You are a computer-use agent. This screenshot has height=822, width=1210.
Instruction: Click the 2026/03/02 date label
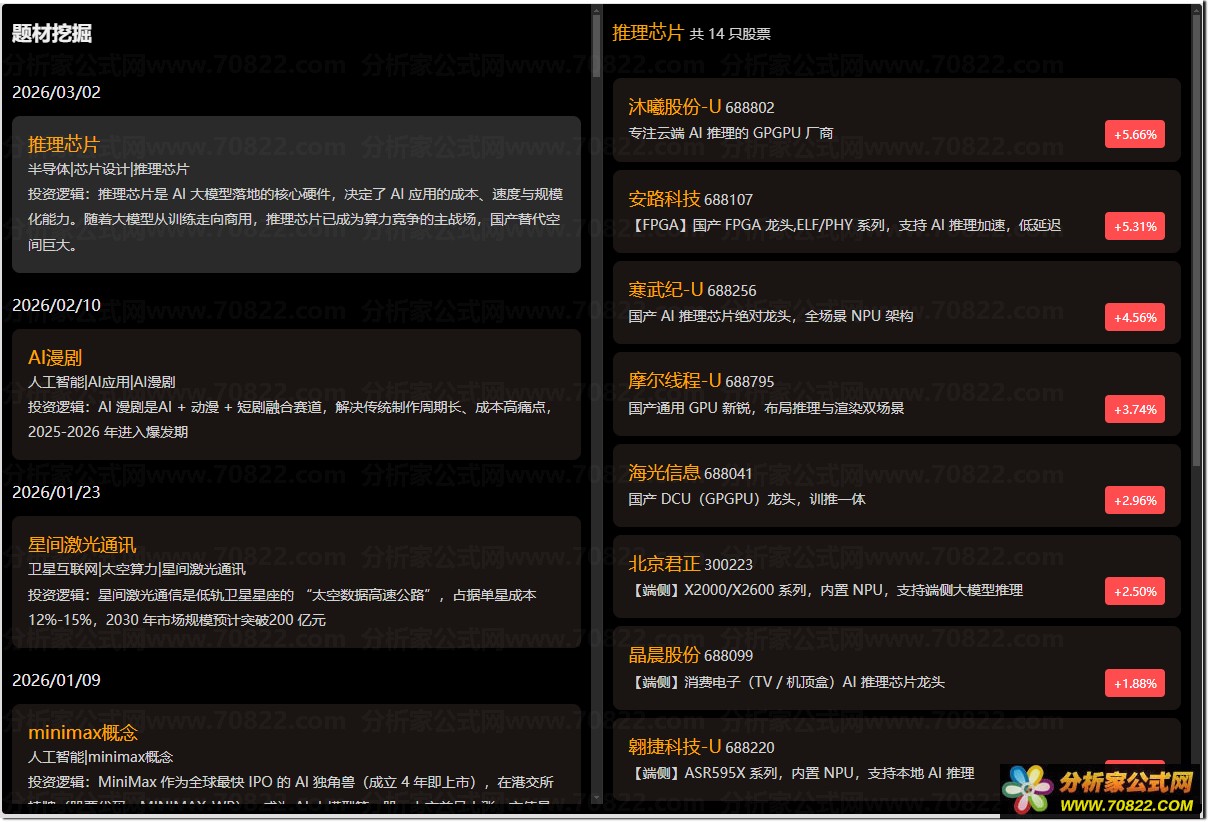[x=56, y=93]
